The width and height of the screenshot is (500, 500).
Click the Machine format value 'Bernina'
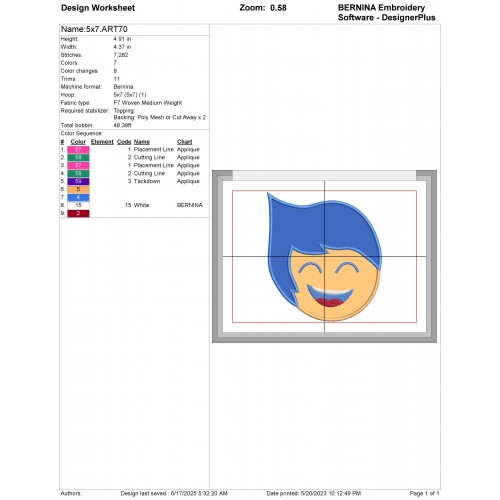(123, 87)
